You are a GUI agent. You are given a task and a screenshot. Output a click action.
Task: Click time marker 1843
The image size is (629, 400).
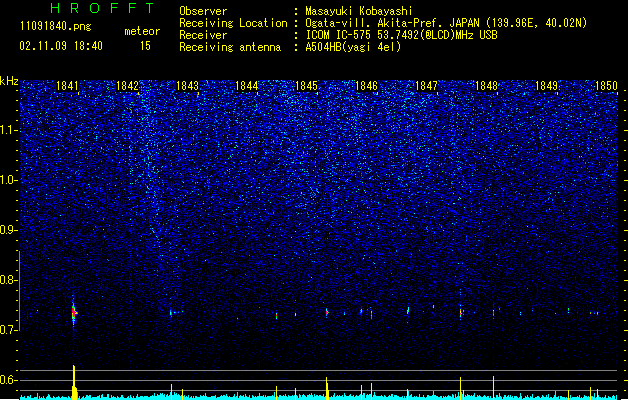point(187,86)
